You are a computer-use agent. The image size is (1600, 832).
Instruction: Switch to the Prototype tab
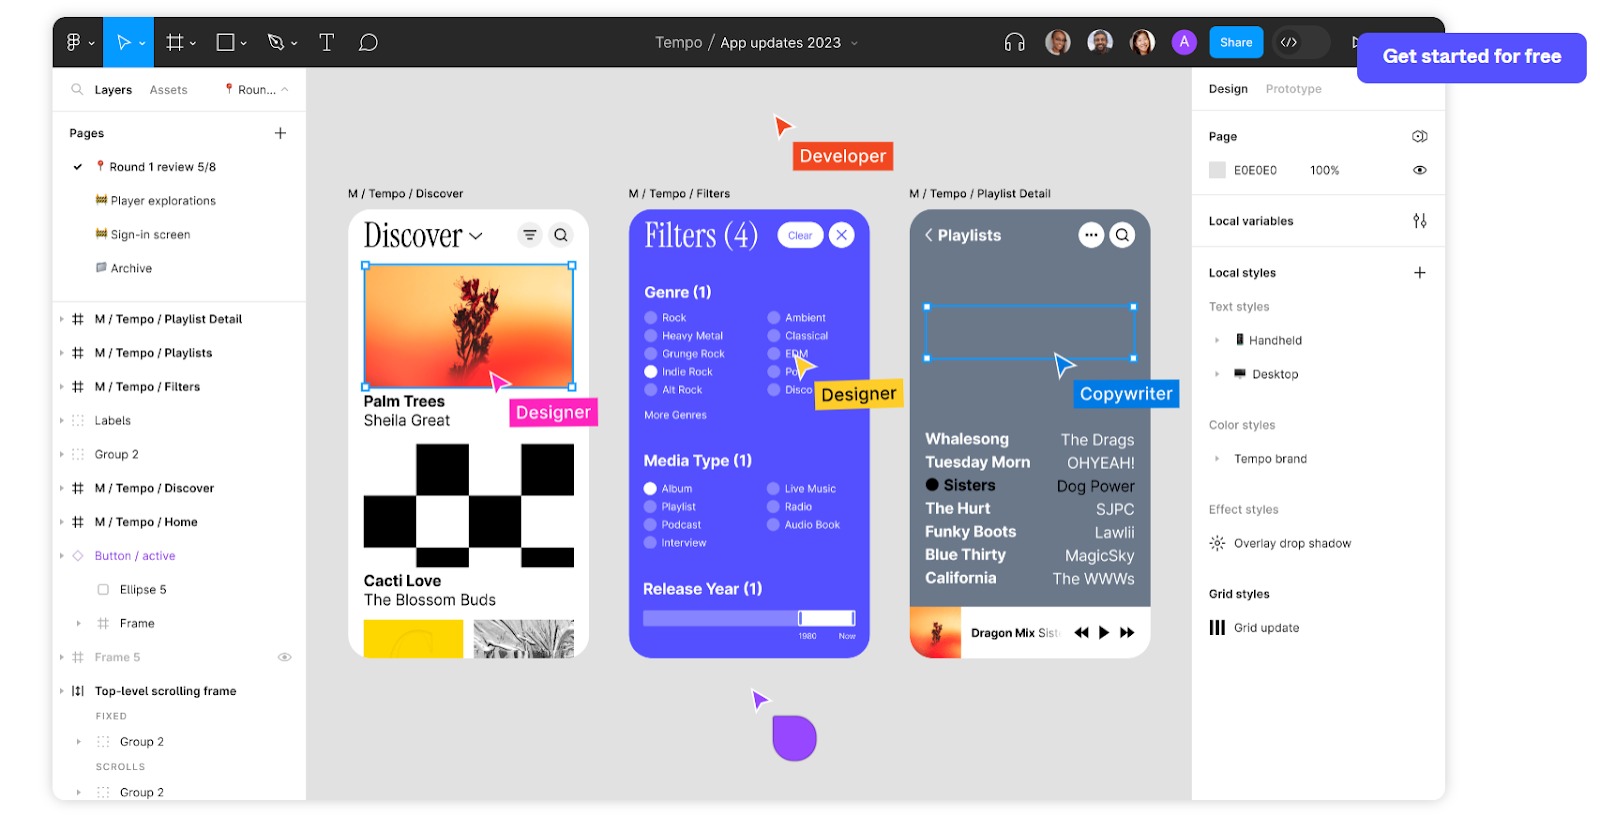click(x=1293, y=89)
